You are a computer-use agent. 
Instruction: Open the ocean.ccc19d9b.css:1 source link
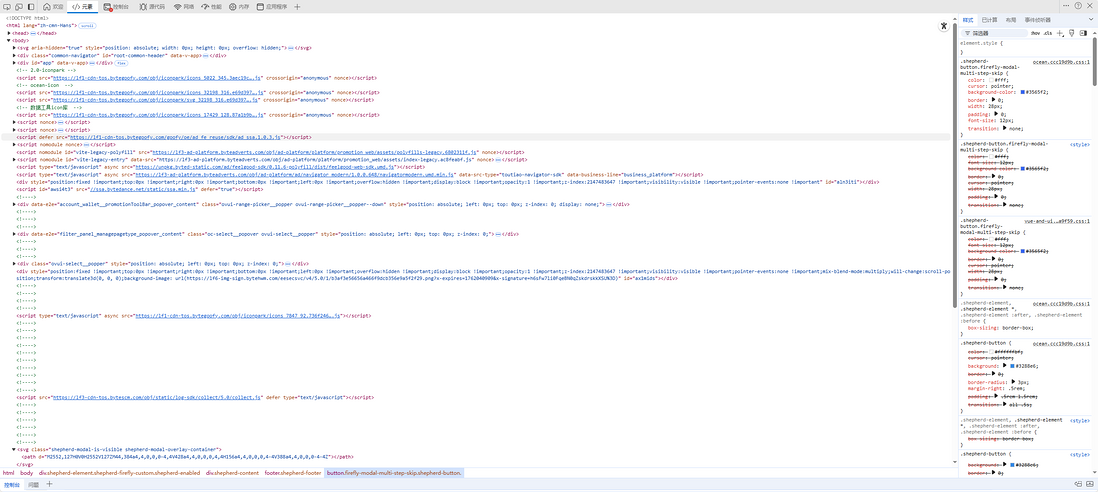[x=1060, y=62]
